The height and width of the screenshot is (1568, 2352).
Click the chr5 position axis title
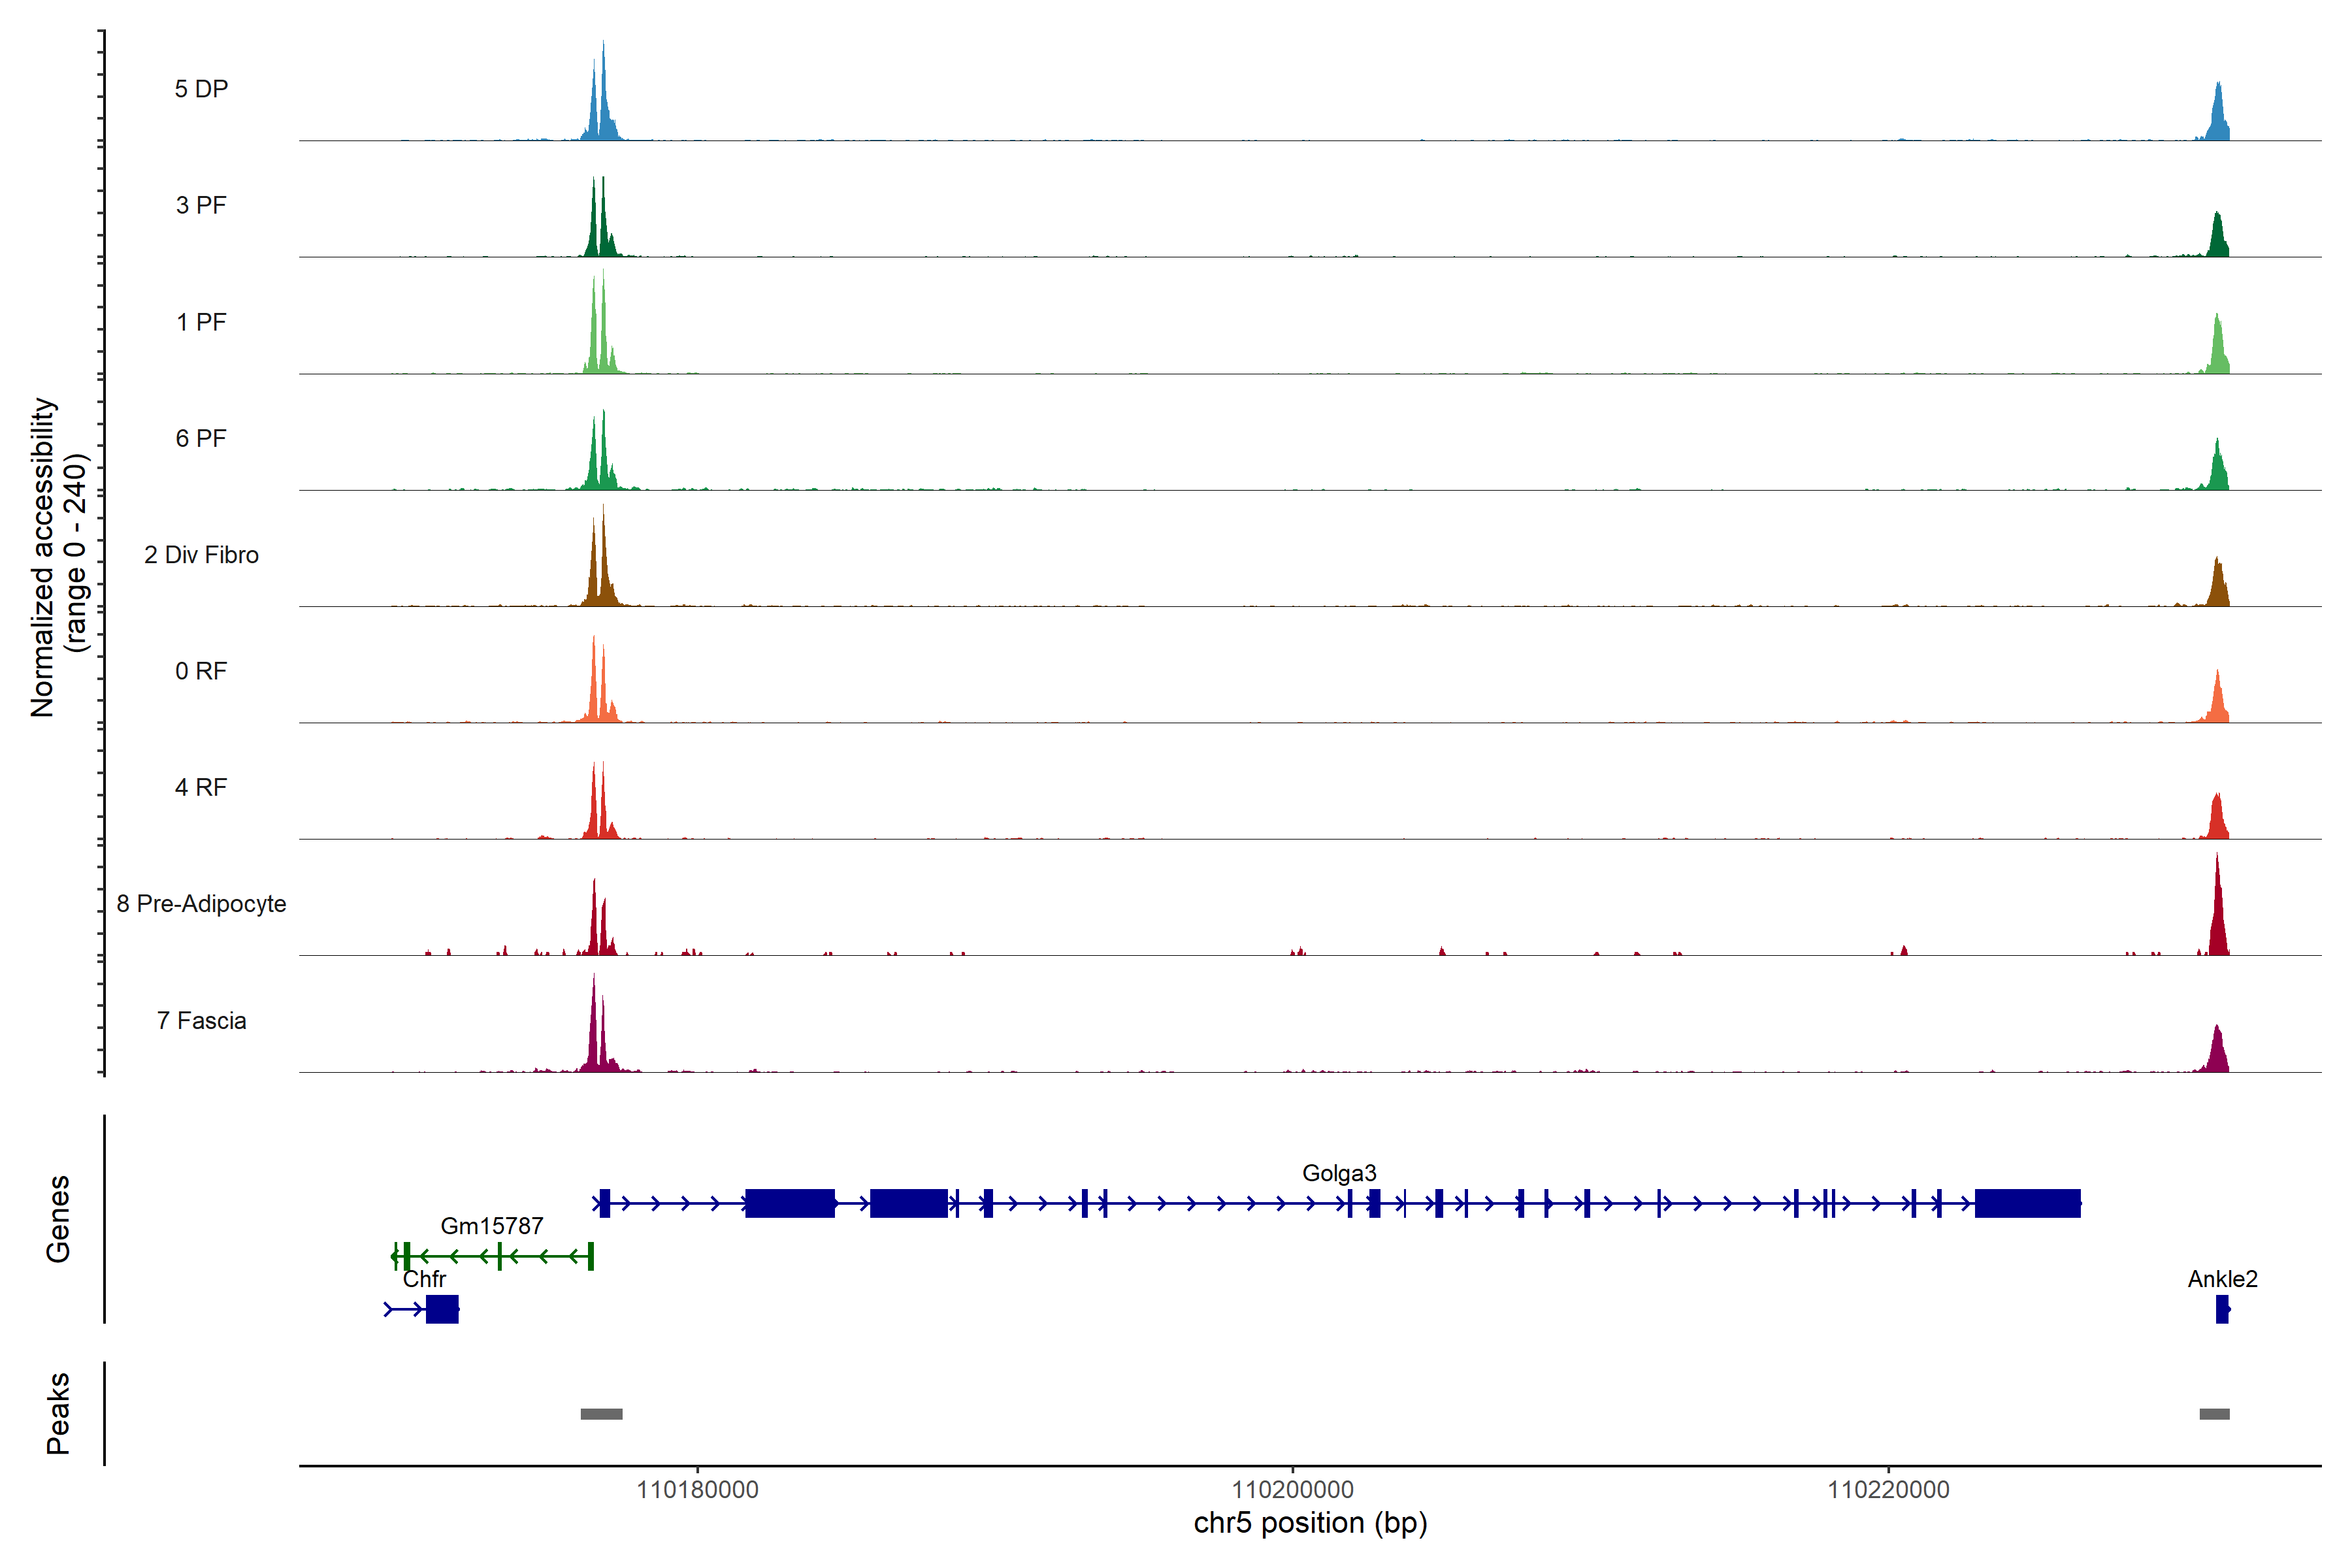[x=1310, y=1523]
